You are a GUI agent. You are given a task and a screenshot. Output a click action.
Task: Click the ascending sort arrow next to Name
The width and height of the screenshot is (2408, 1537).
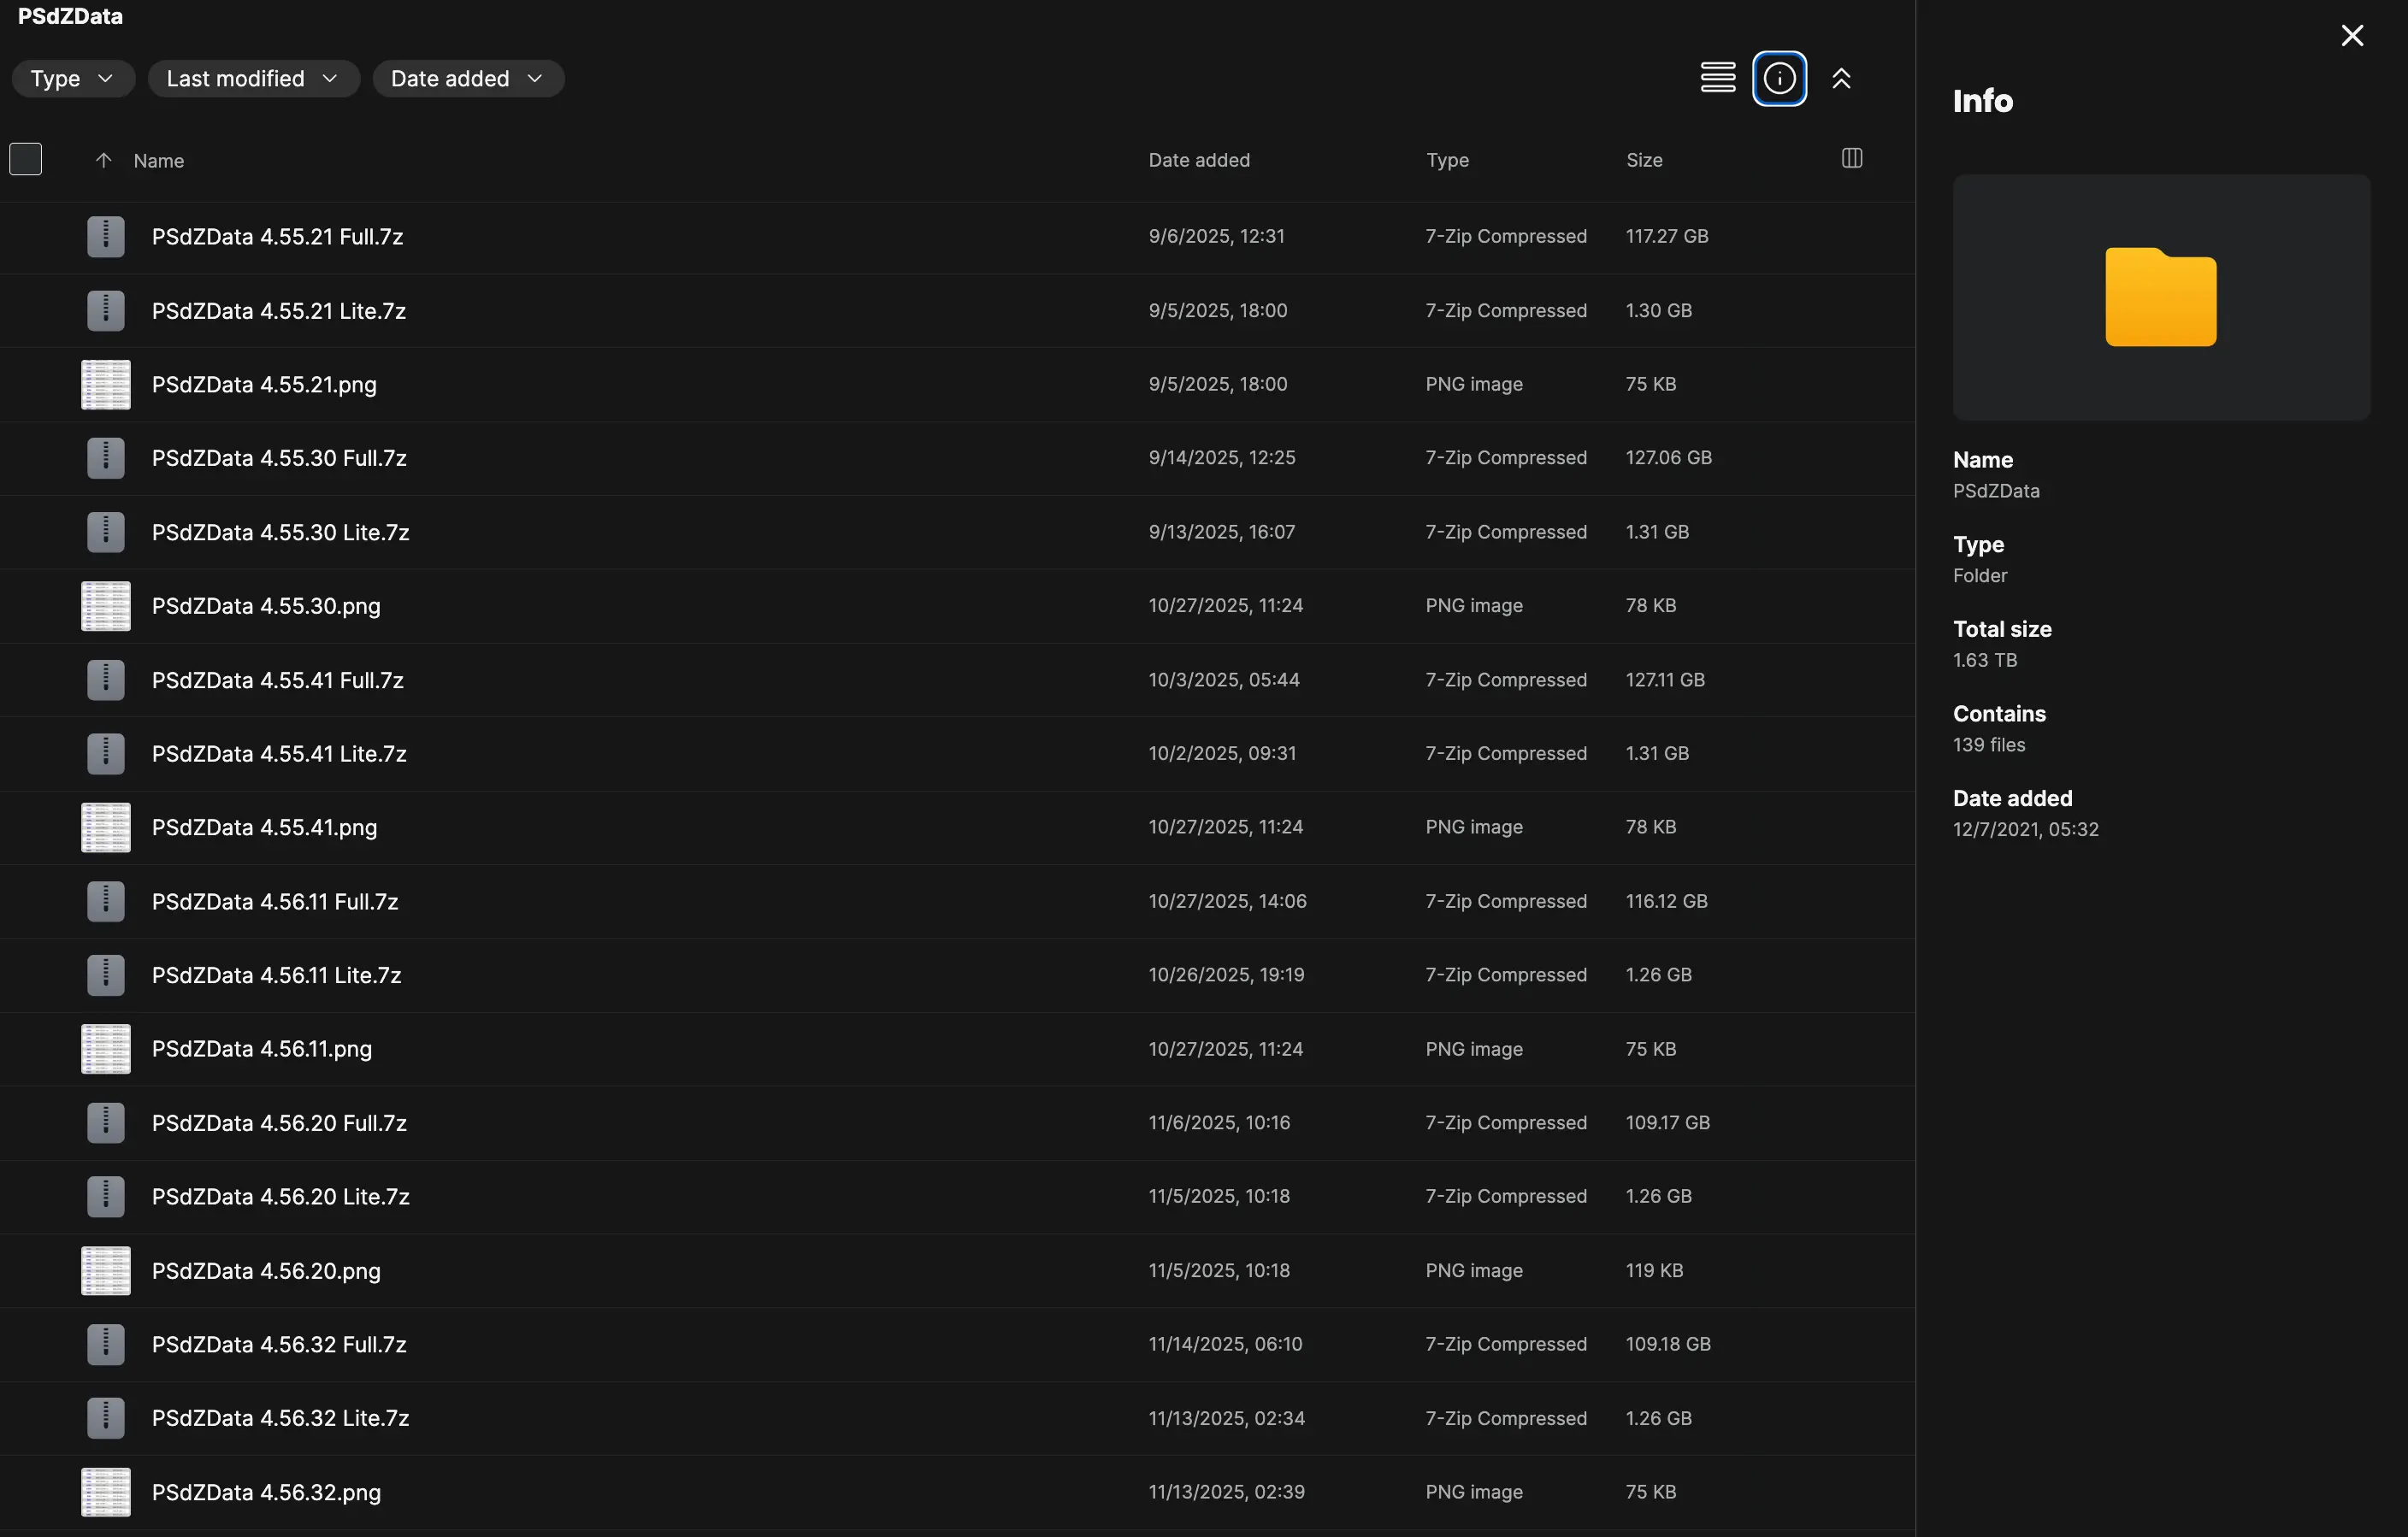pyautogui.click(x=103, y=160)
